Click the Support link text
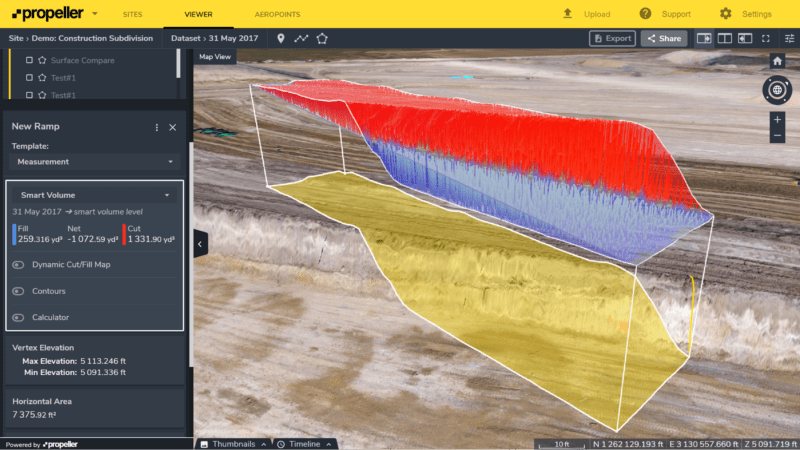 [676, 14]
